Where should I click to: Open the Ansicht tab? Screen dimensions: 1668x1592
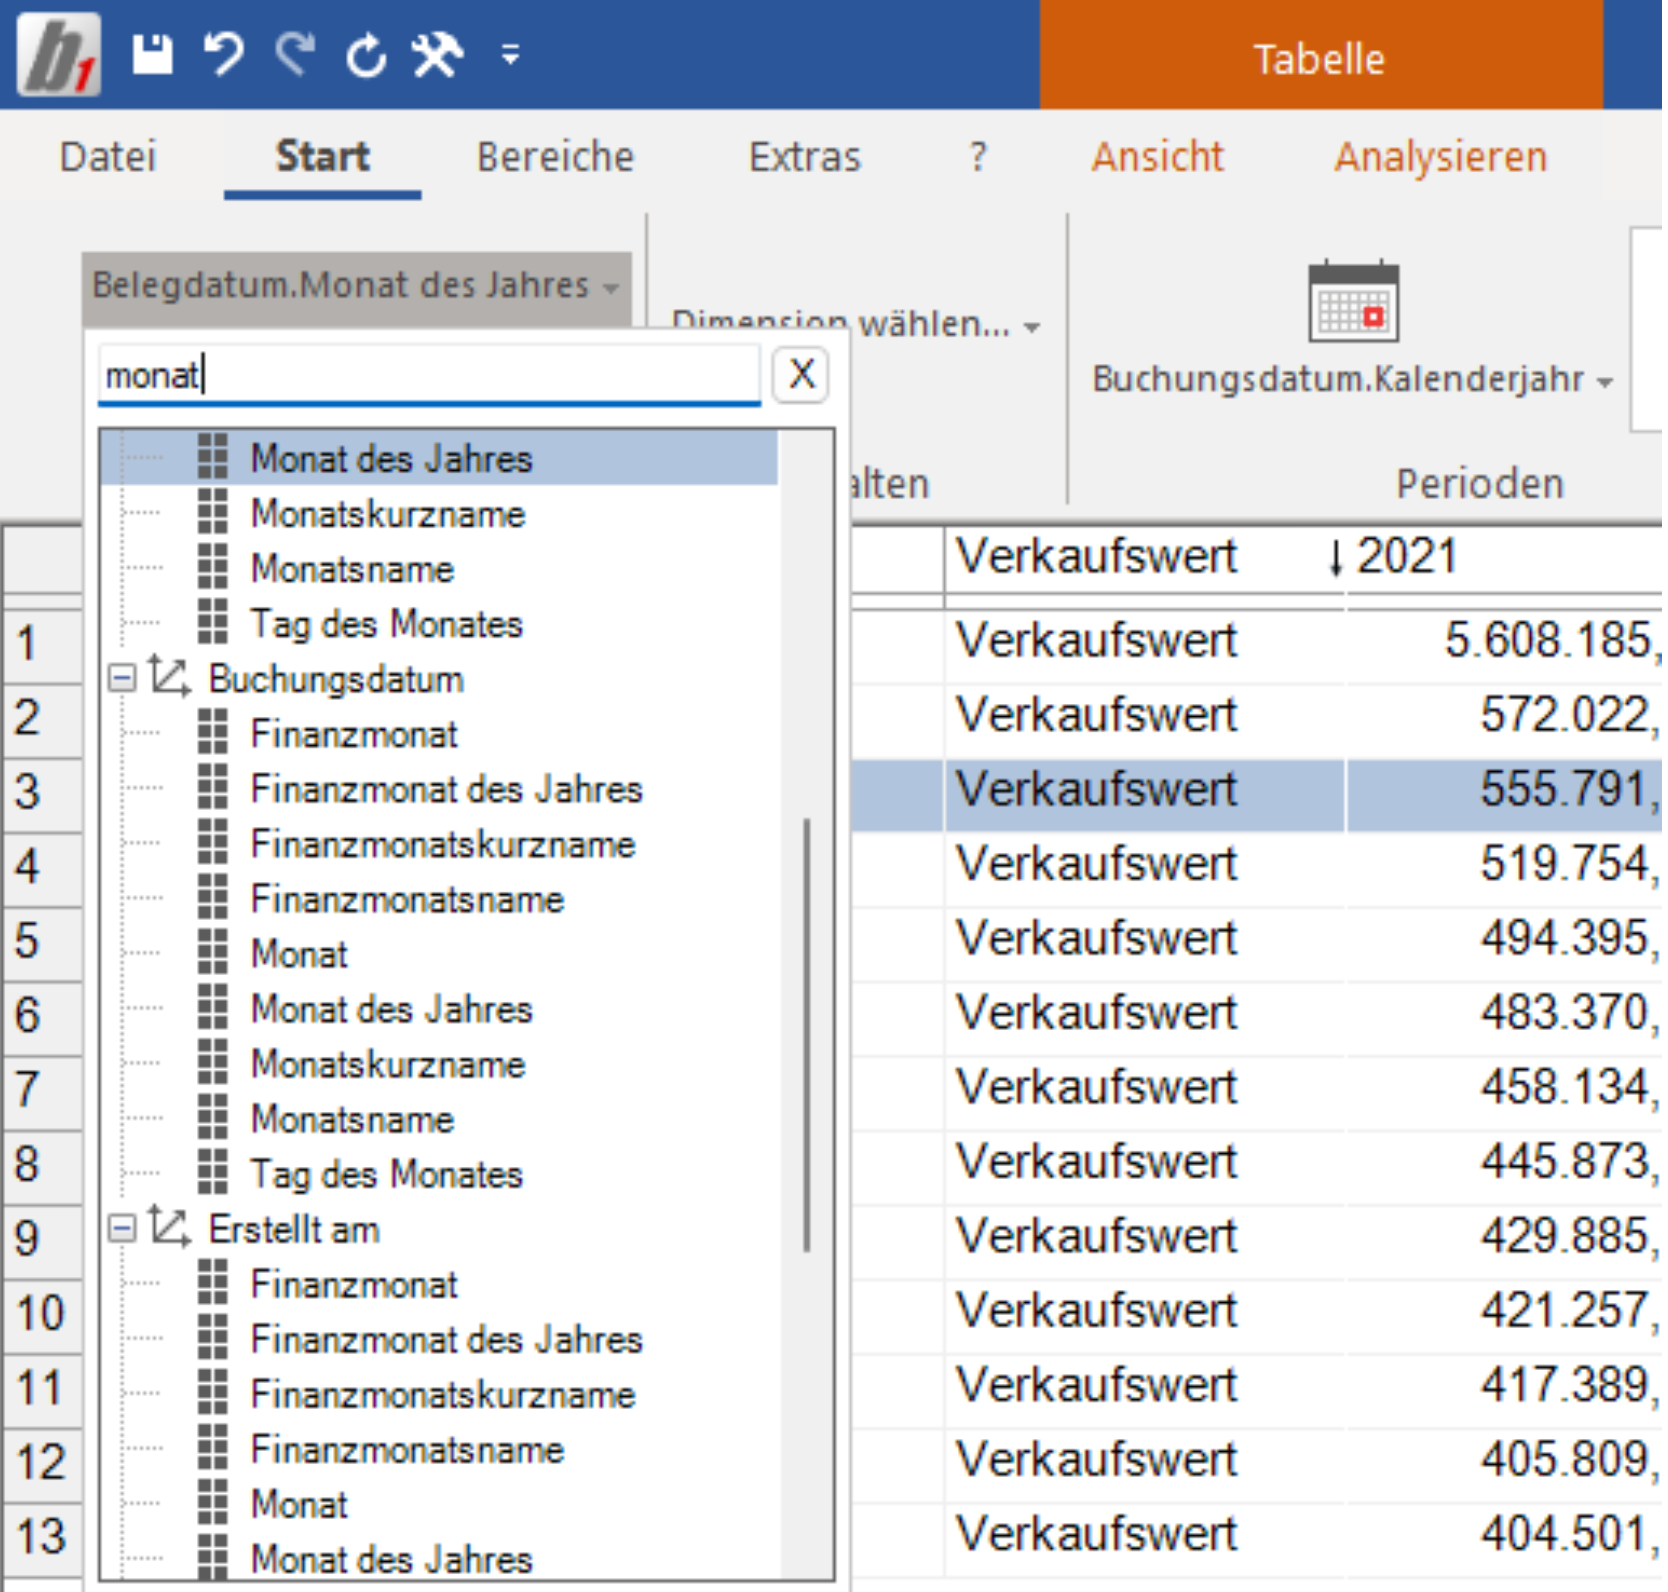(x=1158, y=157)
